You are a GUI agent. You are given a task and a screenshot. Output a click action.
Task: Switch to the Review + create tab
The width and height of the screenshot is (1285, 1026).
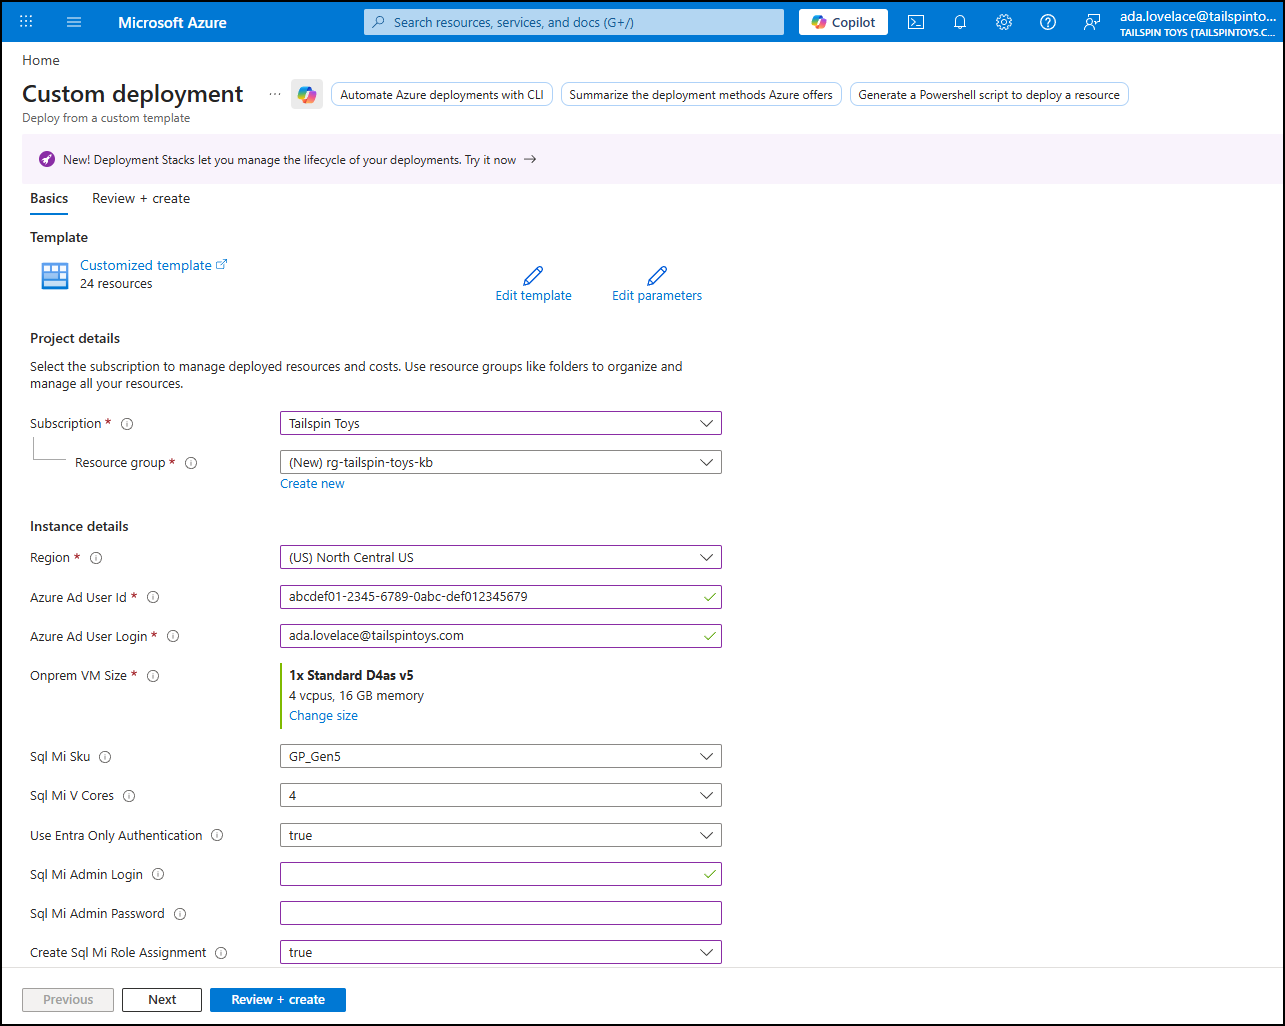click(141, 199)
